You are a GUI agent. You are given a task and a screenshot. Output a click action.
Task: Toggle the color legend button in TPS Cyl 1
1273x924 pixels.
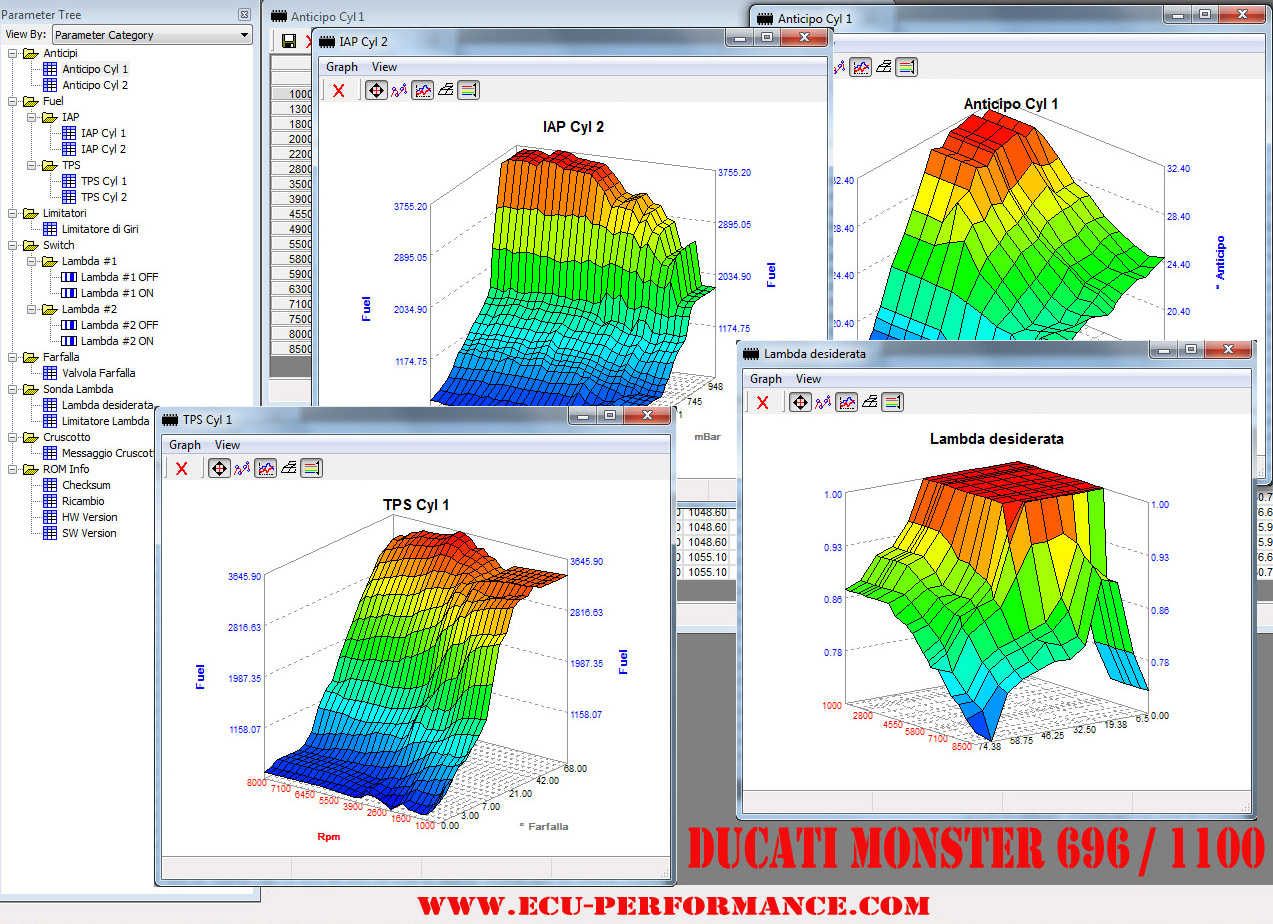(312, 468)
